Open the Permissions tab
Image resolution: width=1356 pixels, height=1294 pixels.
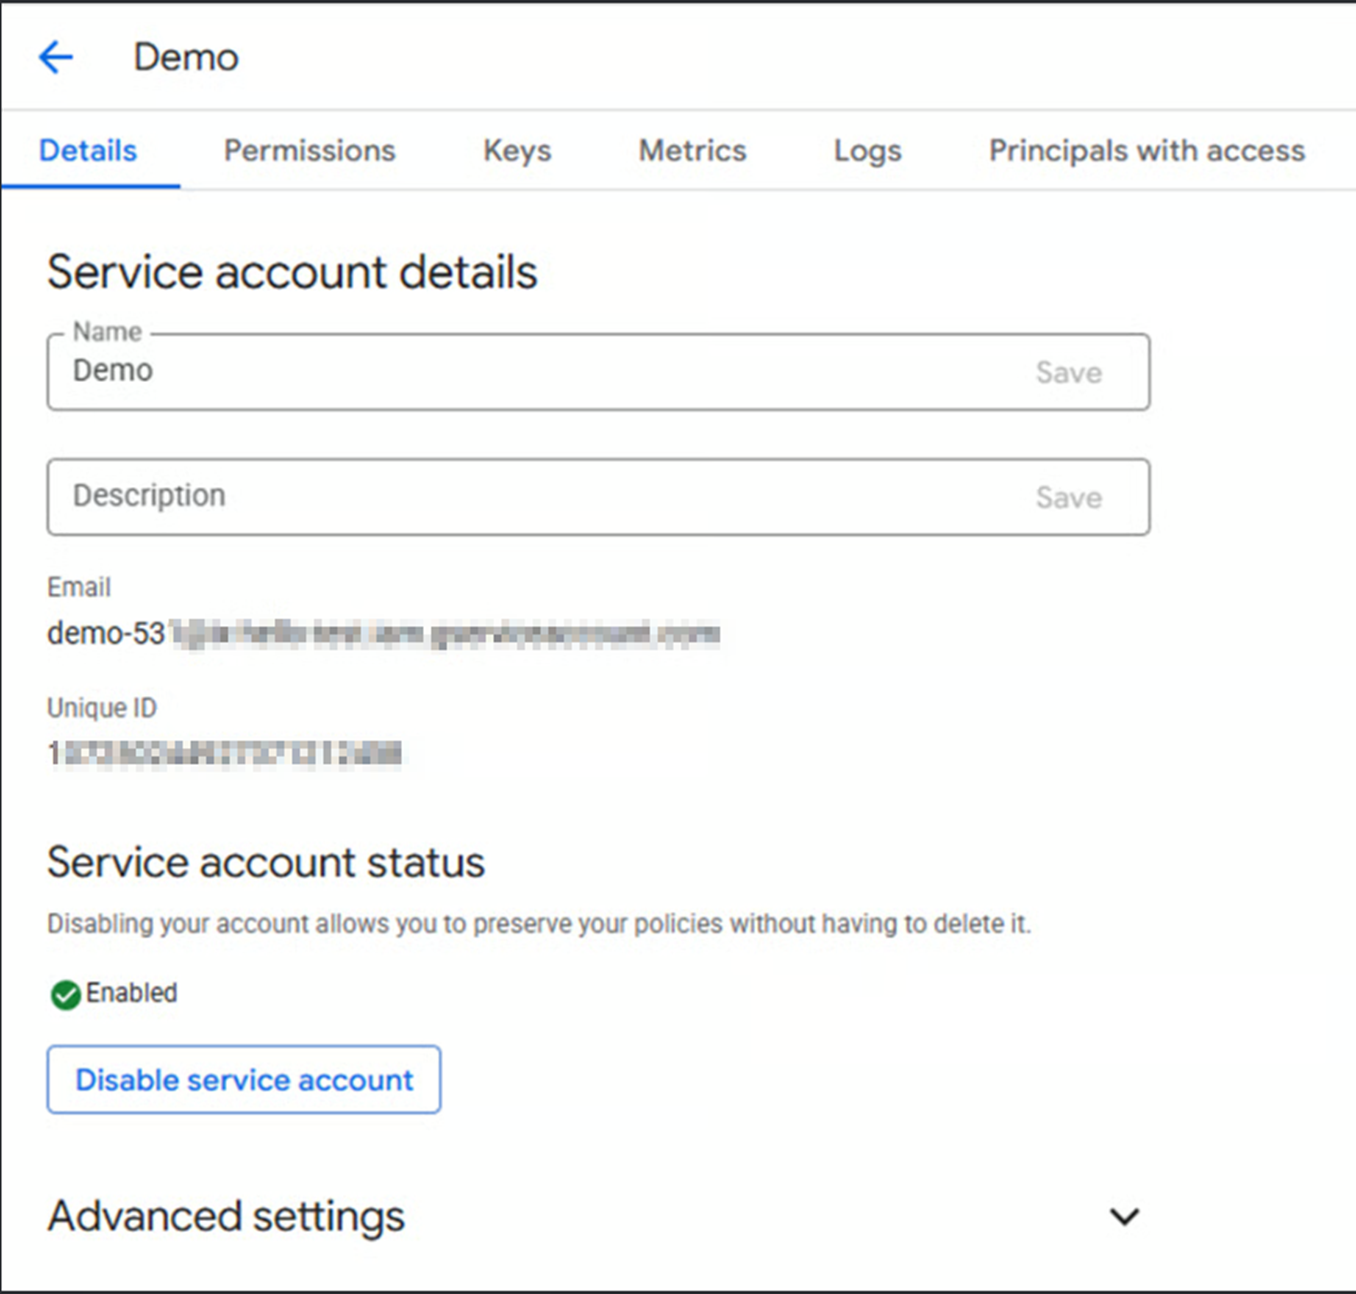click(309, 151)
